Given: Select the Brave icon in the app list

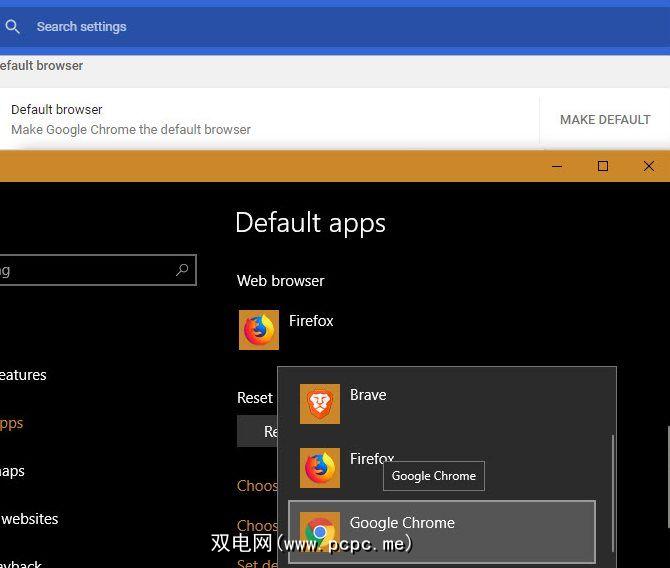Looking at the screenshot, I should 320,404.
